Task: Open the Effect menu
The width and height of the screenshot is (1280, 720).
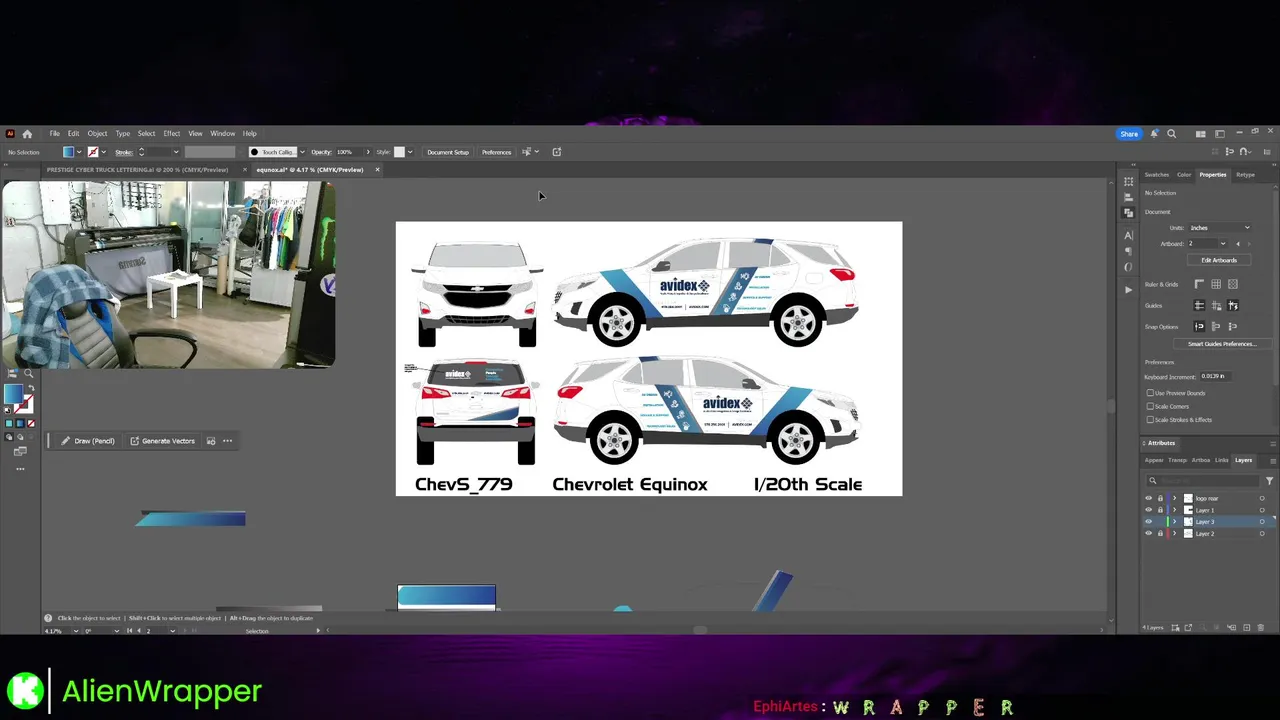Action: [x=172, y=133]
